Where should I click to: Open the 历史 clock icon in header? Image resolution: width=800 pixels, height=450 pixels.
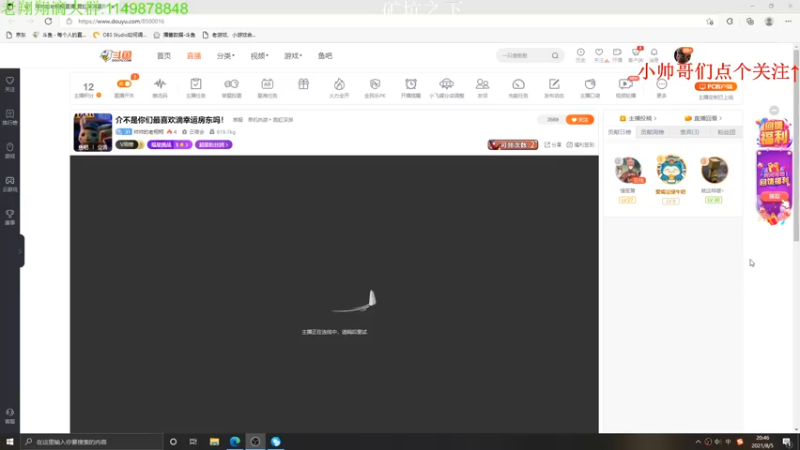[581, 52]
